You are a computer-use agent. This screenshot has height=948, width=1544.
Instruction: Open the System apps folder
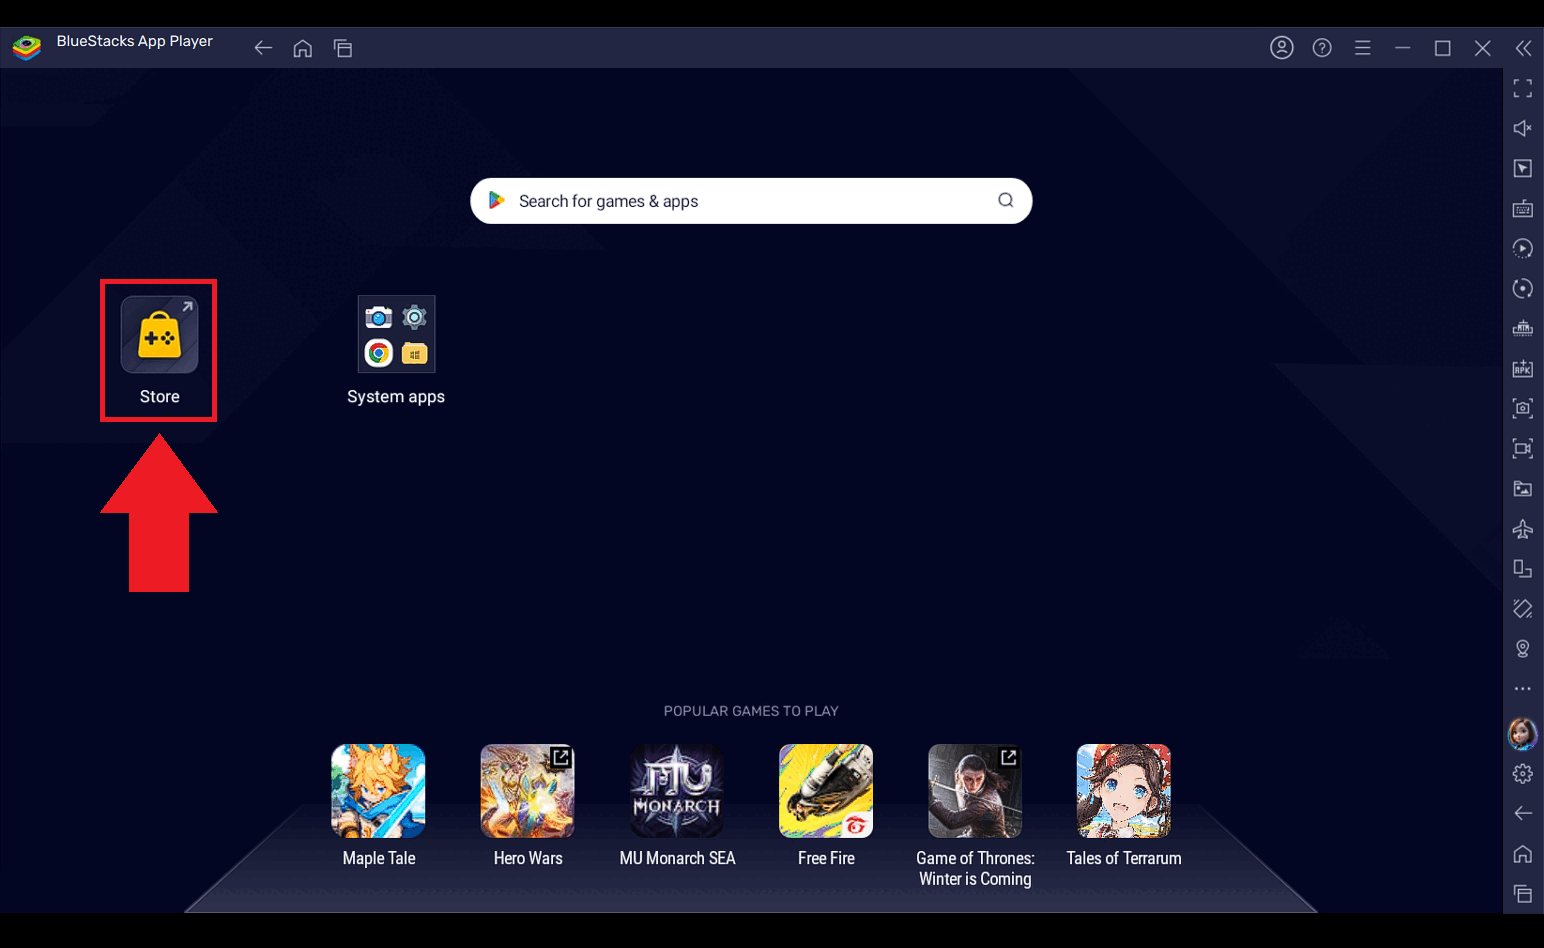pos(396,333)
